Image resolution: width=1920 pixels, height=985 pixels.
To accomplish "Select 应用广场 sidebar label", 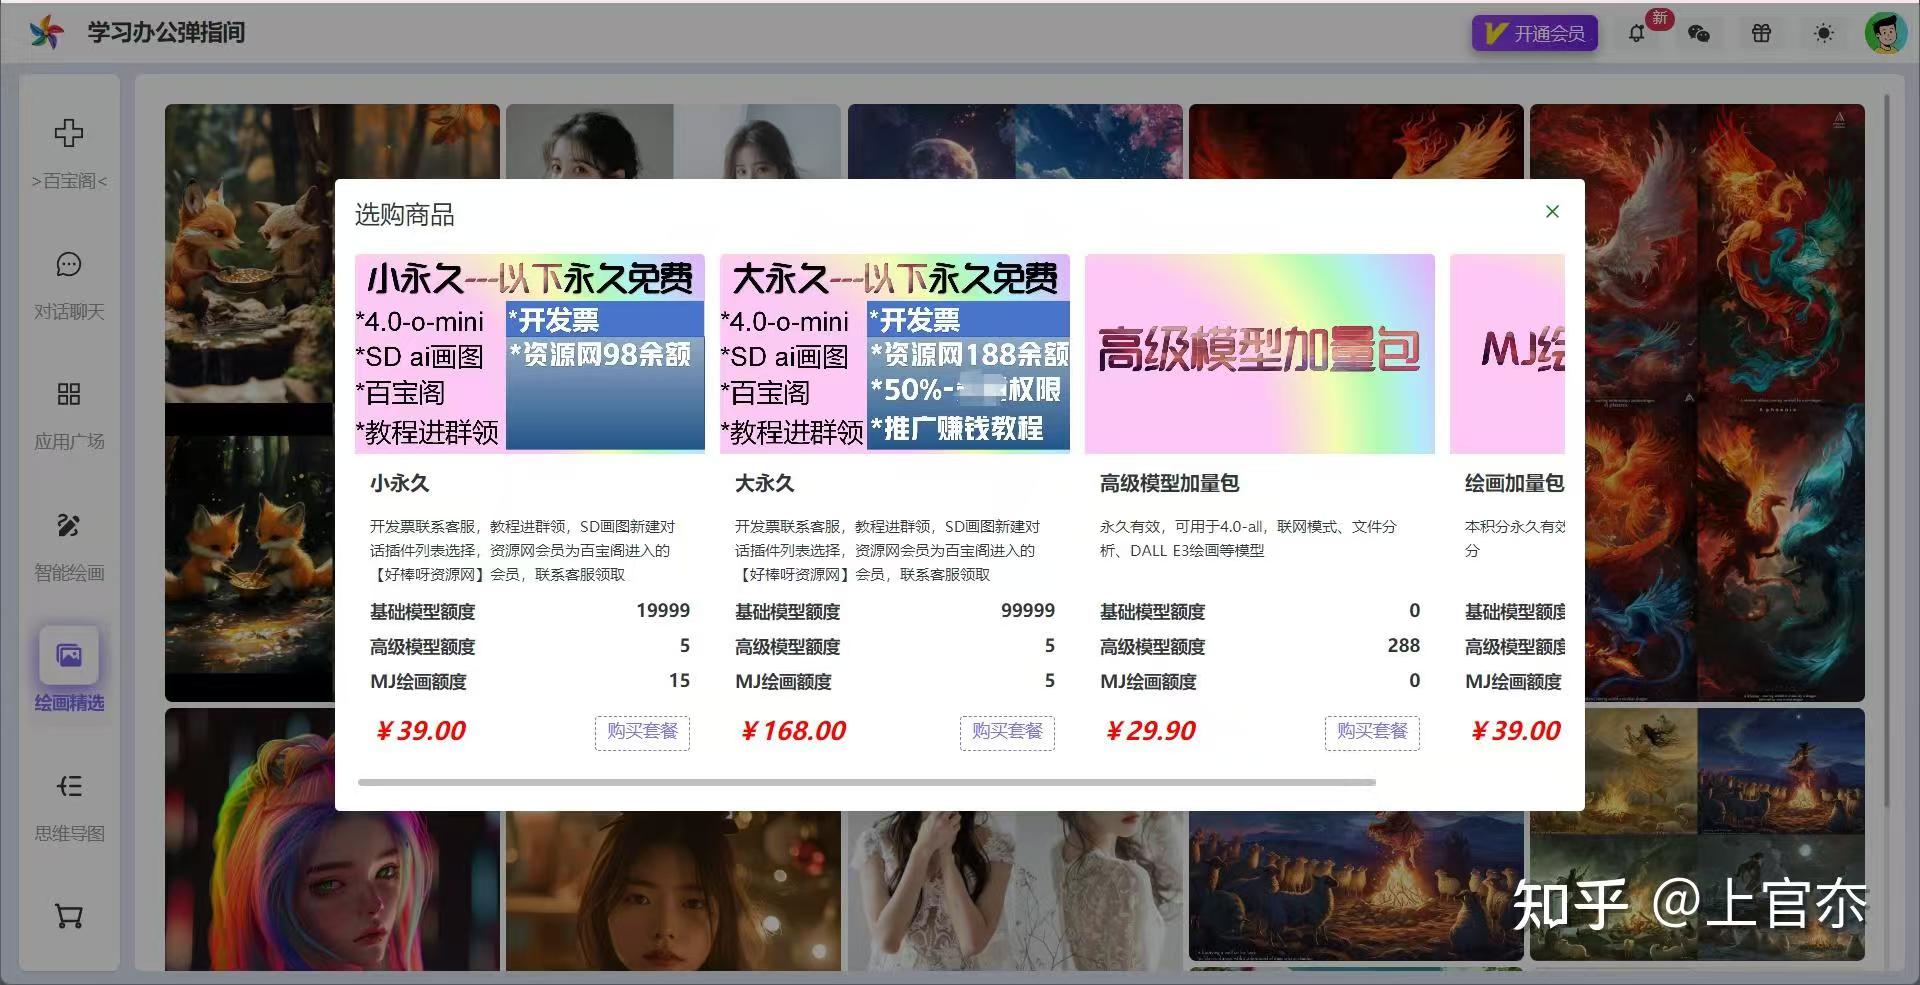I will pyautogui.click(x=69, y=442).
